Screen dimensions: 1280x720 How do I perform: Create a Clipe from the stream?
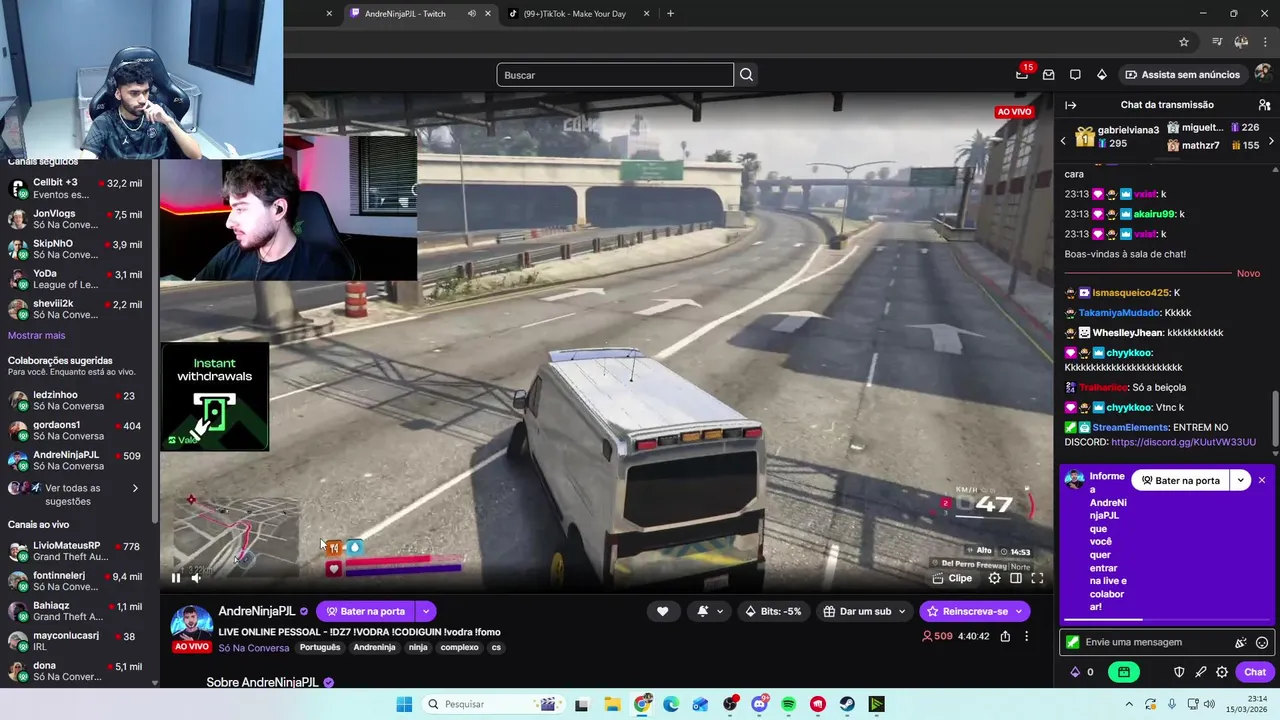point(952,578)
